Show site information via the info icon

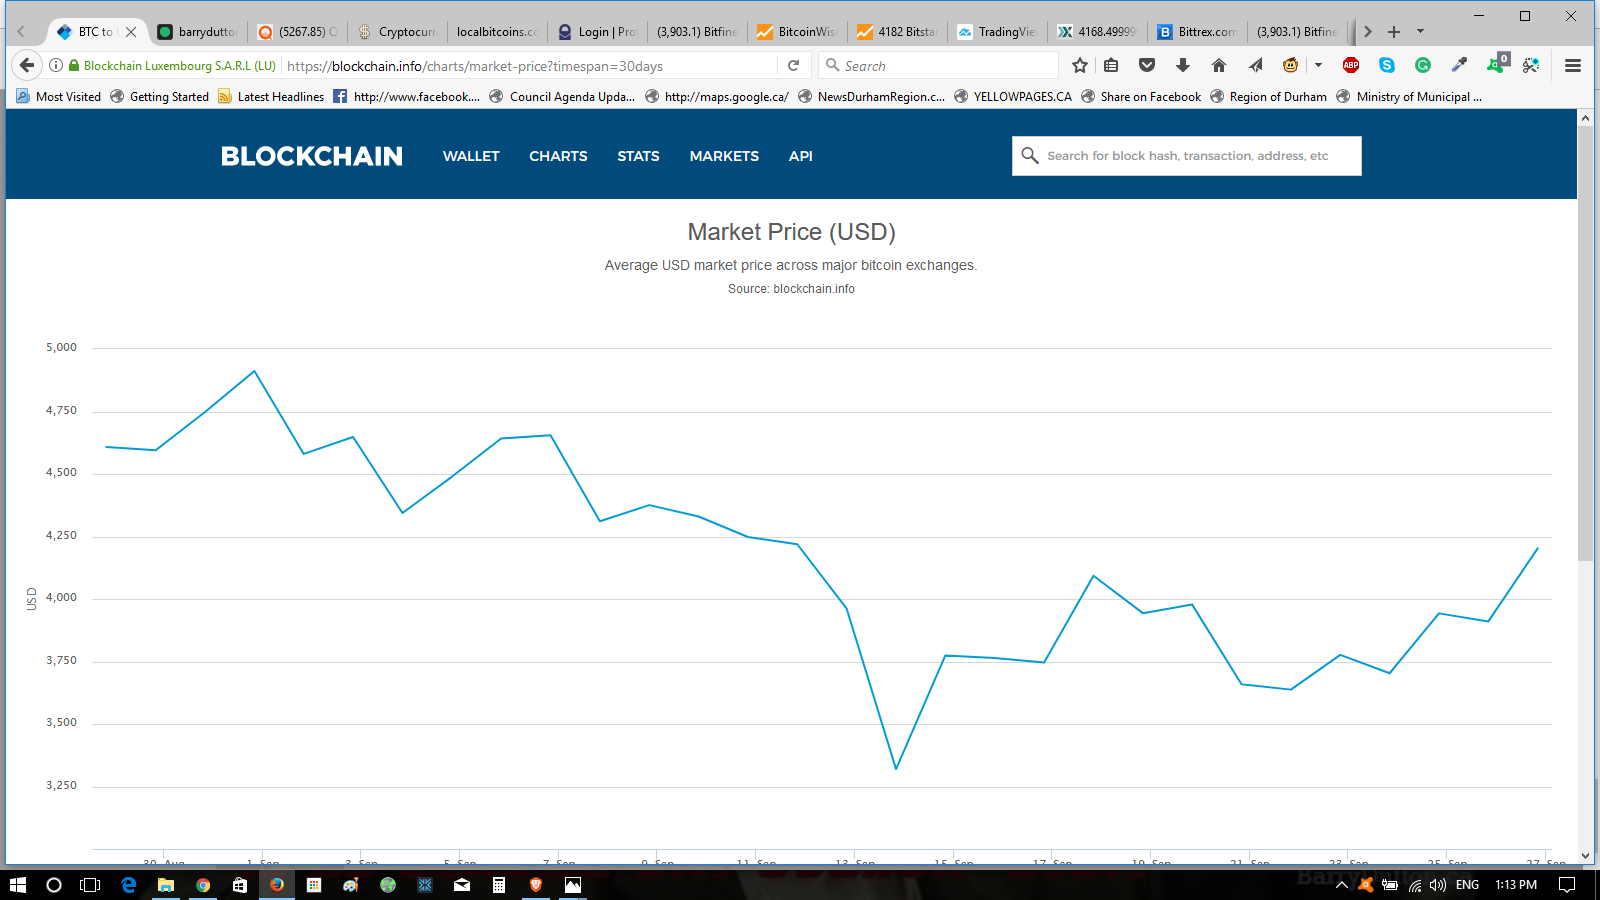56,66
